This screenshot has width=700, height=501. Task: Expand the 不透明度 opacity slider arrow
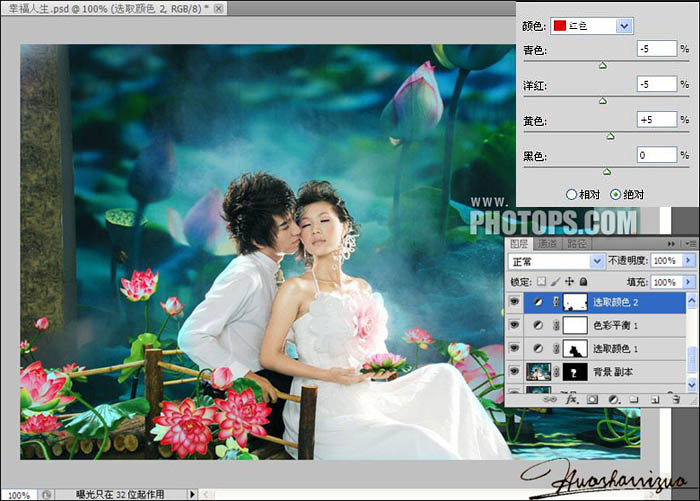click(688, 261)
